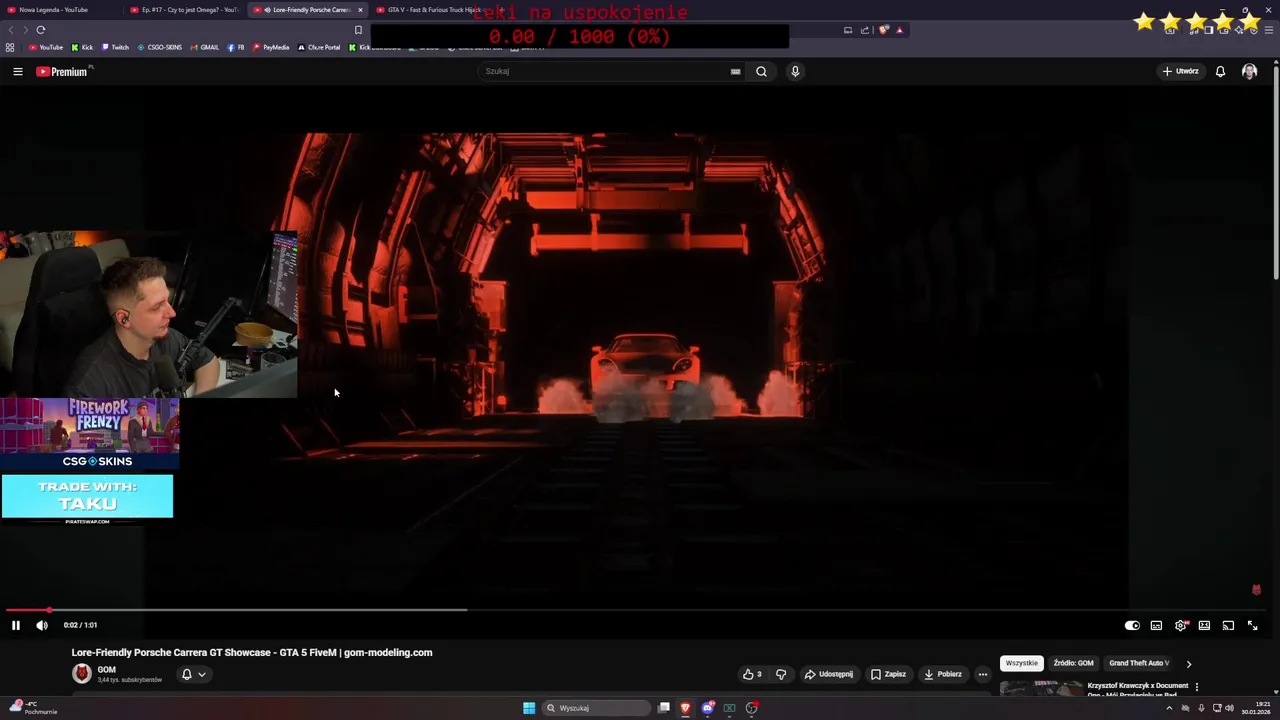1280x720 pixels.
Task: Show hidden system tray icons
Action: coord(1169,708)
